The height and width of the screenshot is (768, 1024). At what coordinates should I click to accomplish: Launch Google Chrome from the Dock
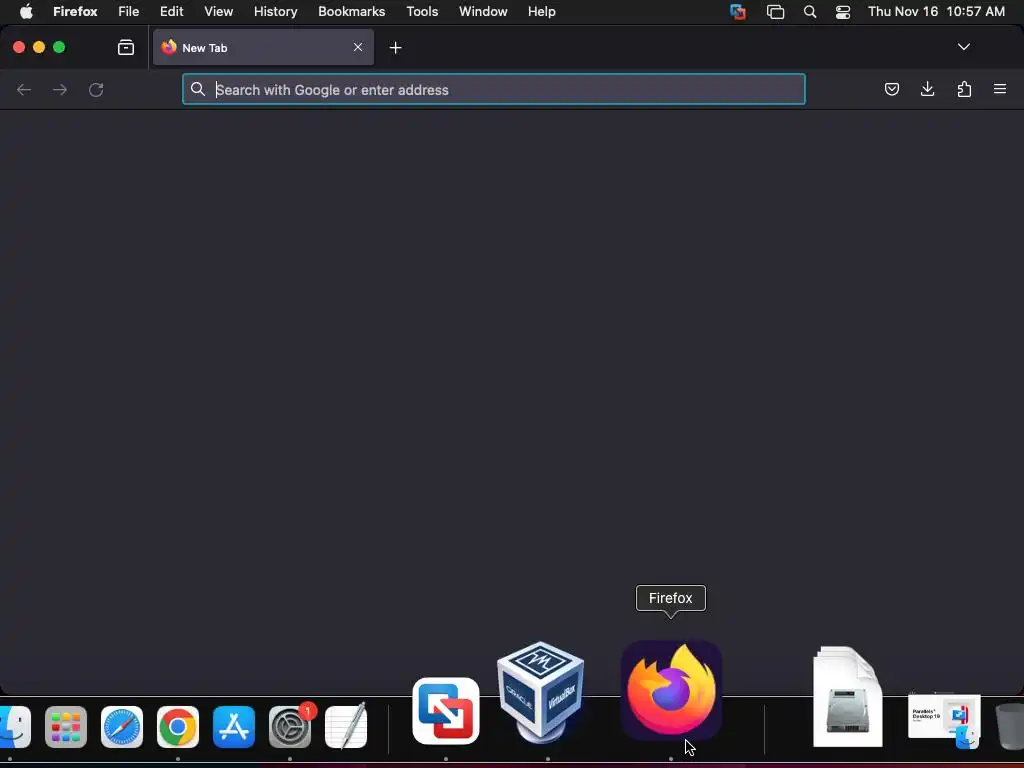178,726
